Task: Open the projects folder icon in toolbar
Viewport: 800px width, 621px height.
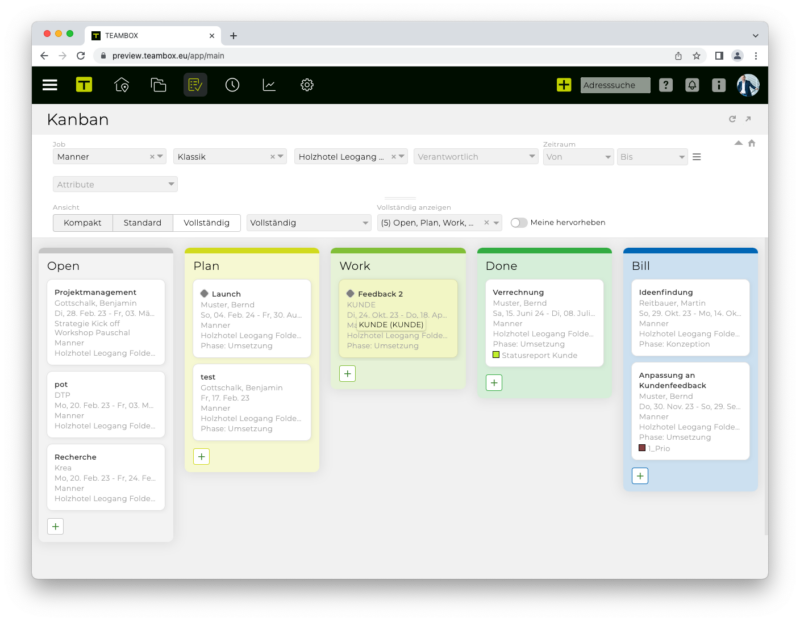Action: [x=158, y=85]
